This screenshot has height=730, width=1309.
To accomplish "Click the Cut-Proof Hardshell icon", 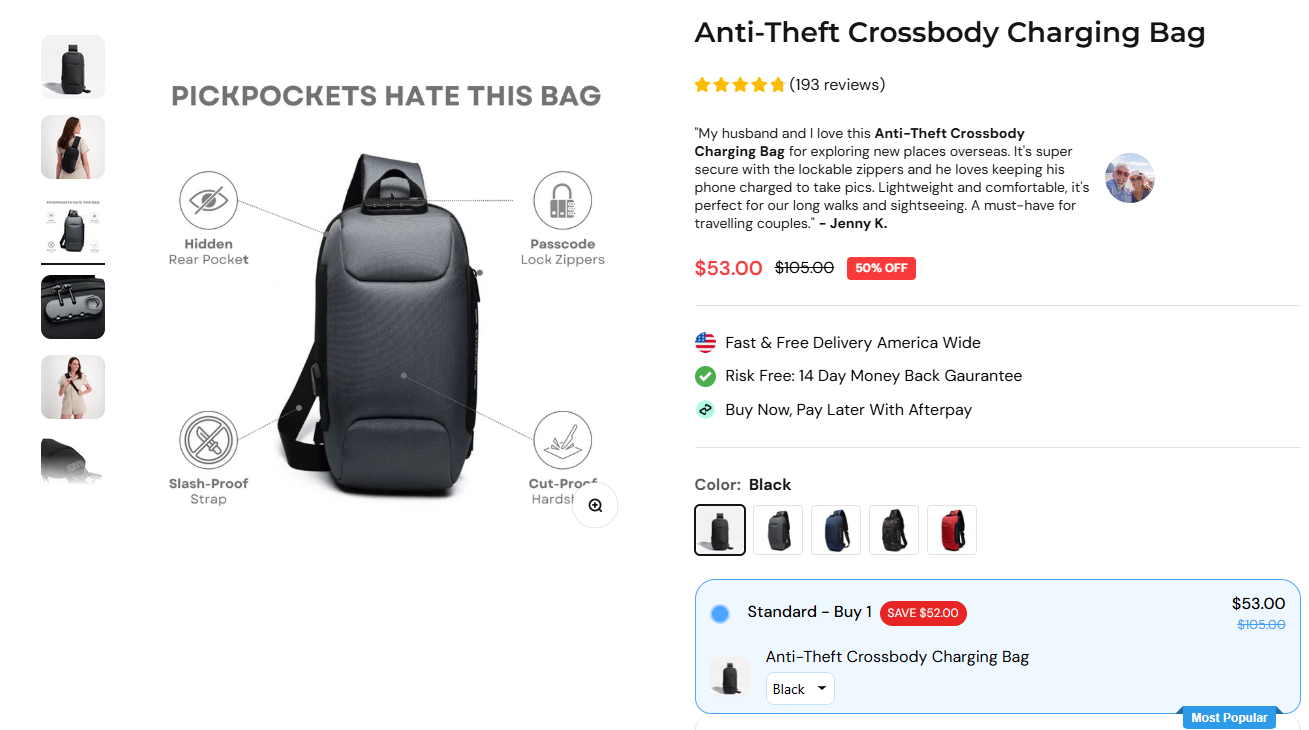I will [x=562, y=438].
